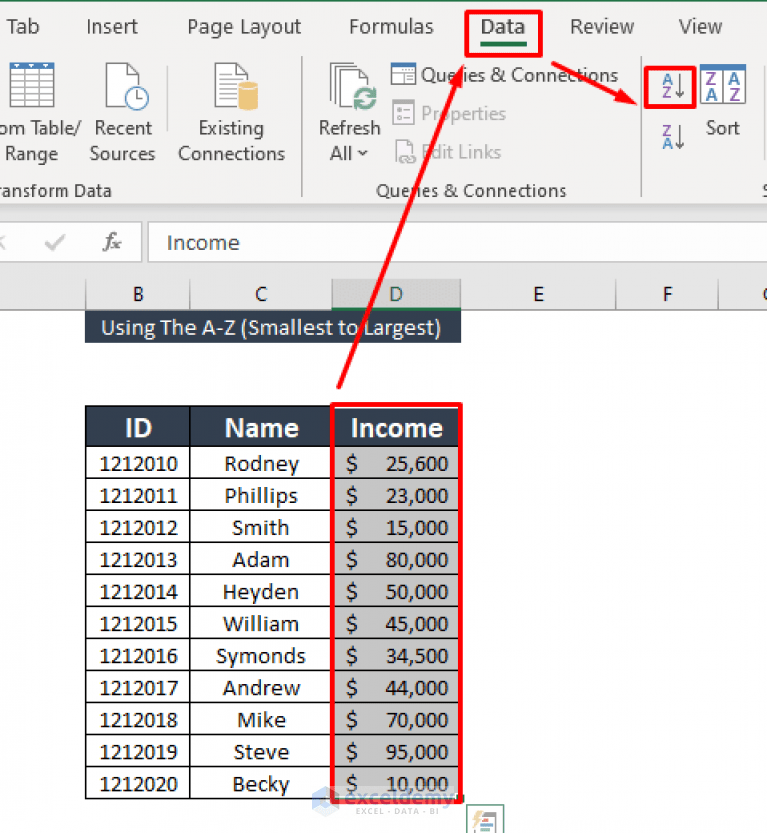Image resolution: width=767 pixels, height=833 pixels.
Task: Select income cell $70,000
Action: (x=396, y=719)
